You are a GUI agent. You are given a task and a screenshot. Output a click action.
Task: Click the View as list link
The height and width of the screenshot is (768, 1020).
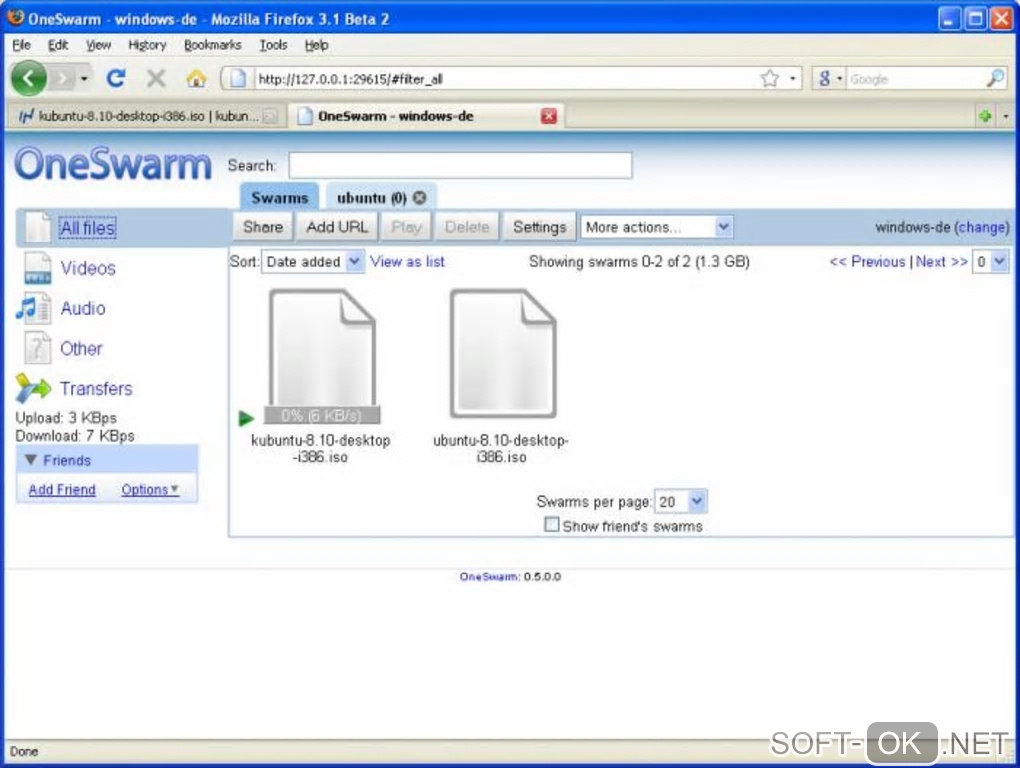407,261
